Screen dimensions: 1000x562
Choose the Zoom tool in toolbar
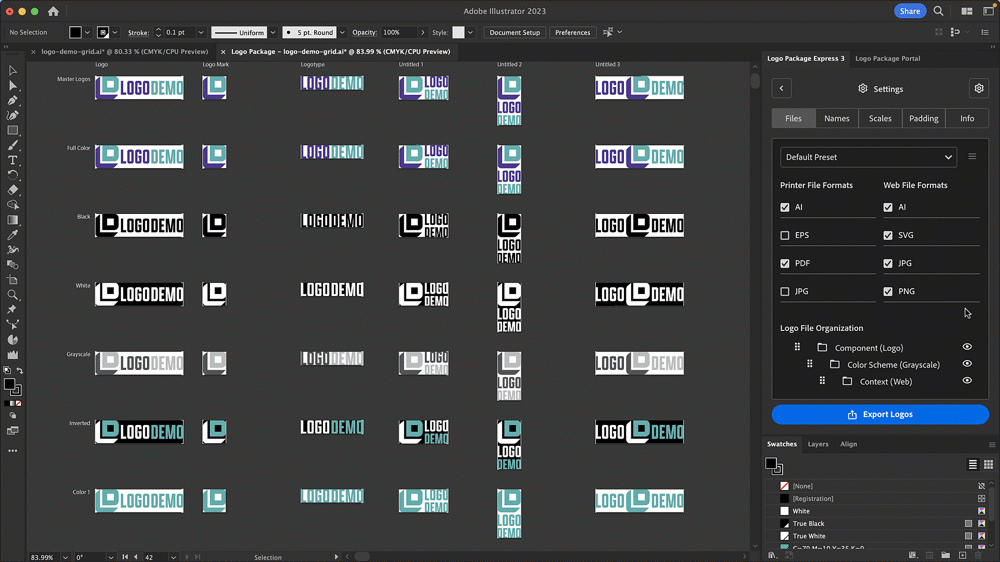pyautogui.click(x=13, y=295)
